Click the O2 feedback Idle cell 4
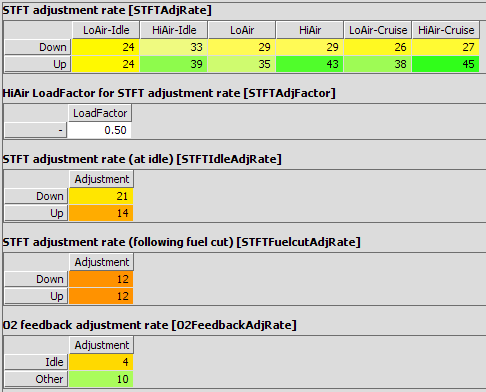486x392 pixels. click(101, 362)
